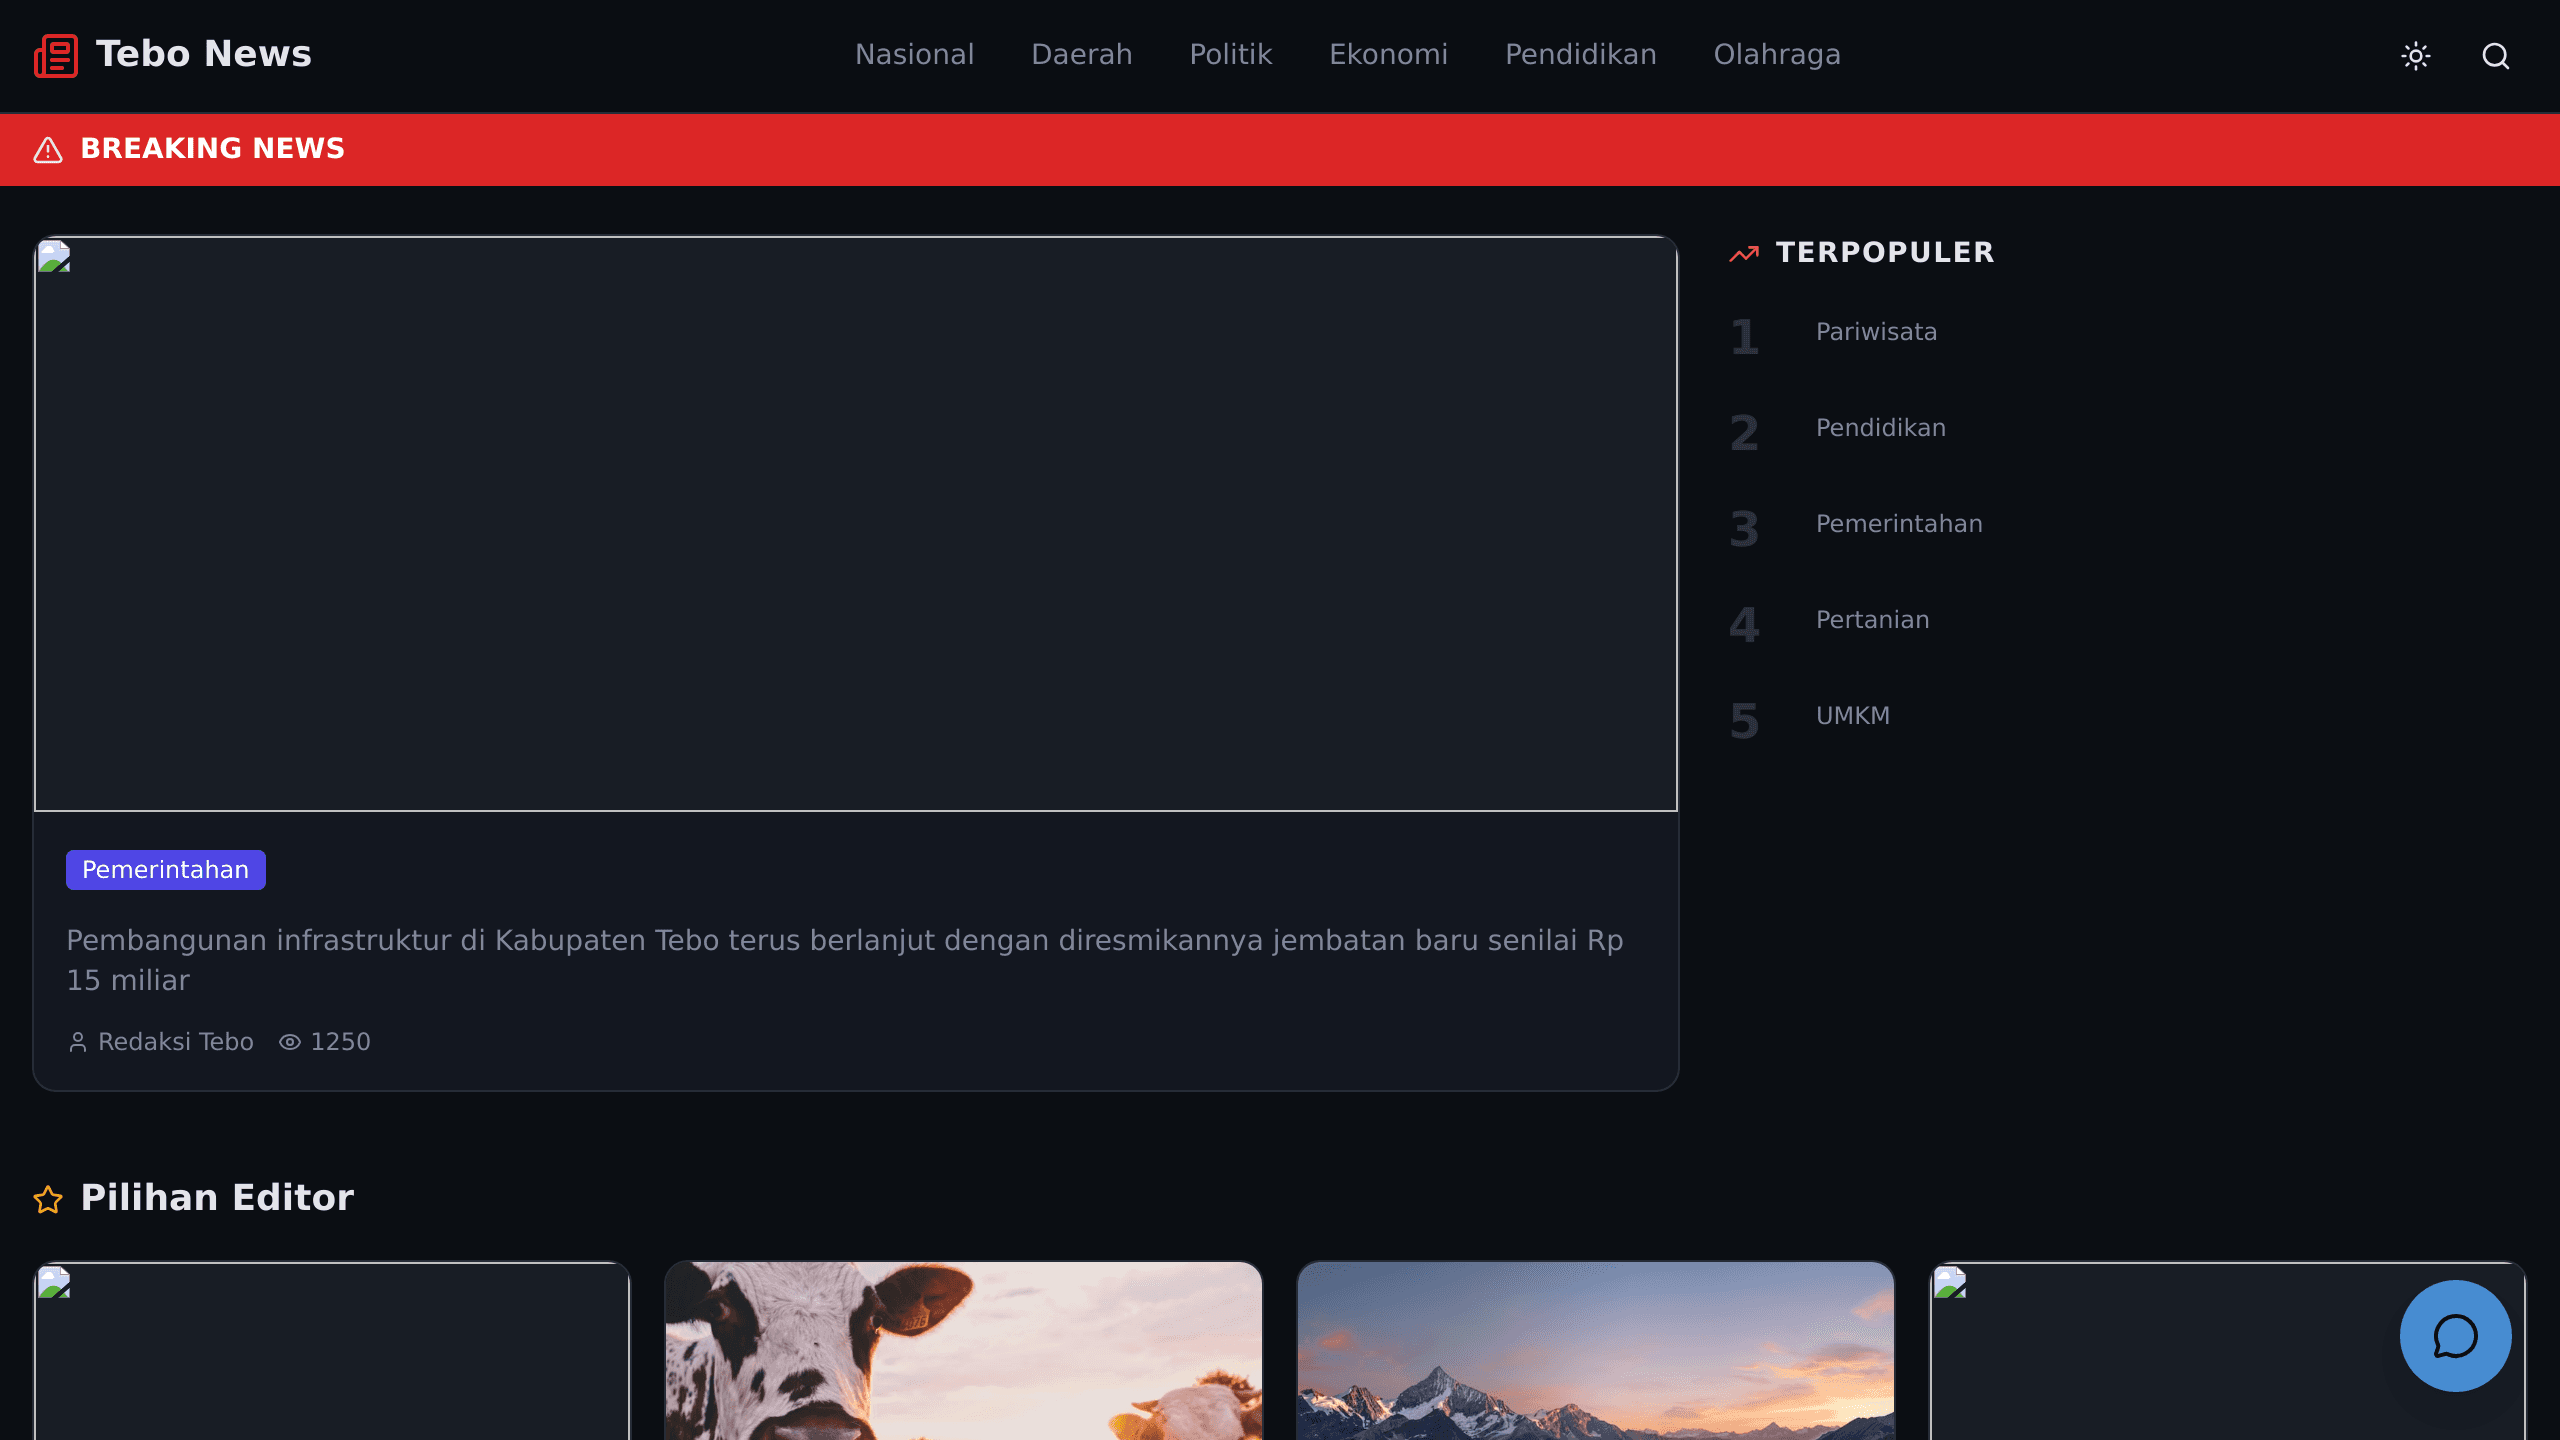Screen dimensions: 2560x1440
Task: Click the breaking news warning triangle icon
Action: [48, 150]
